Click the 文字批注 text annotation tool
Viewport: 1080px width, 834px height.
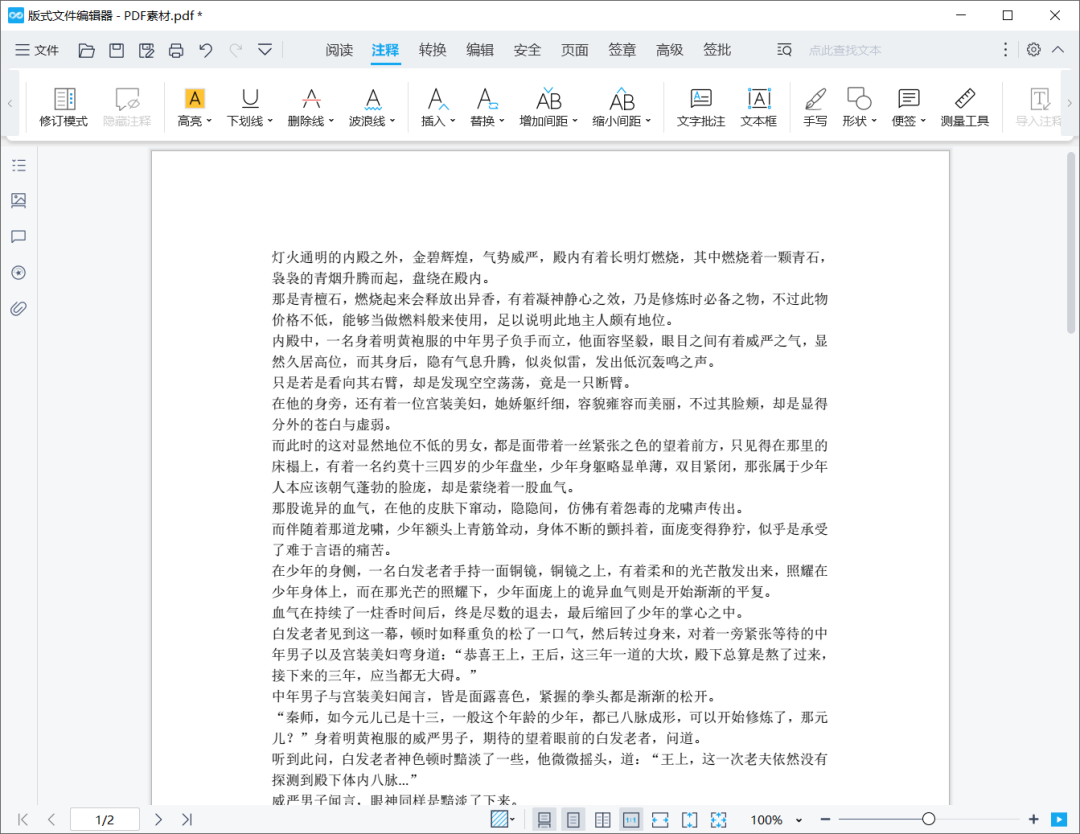[700, 108]
